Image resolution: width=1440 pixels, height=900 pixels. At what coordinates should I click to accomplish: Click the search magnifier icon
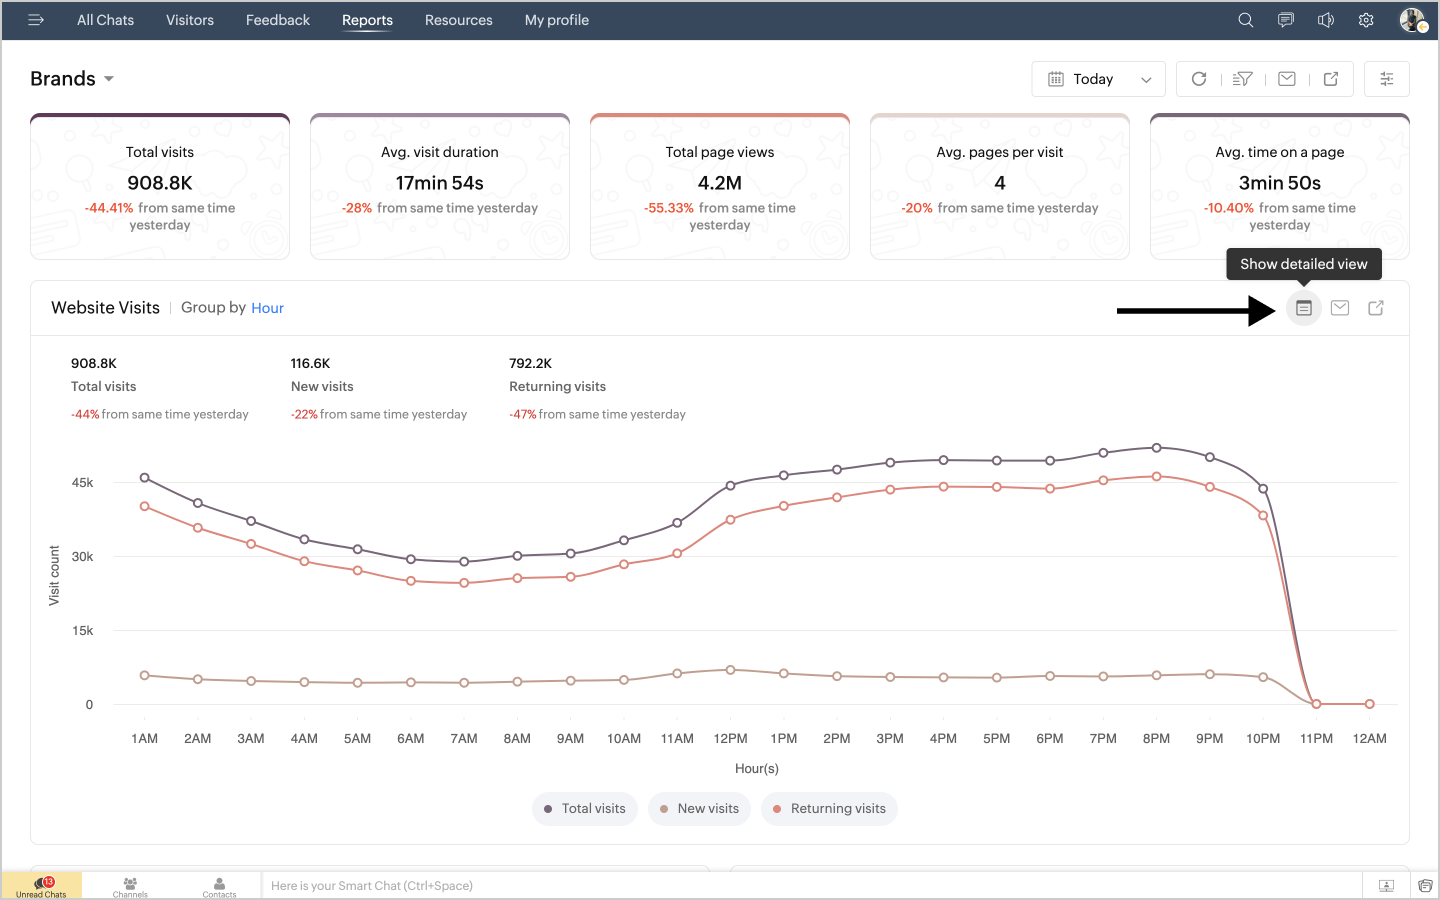[x=1245, y=20]
